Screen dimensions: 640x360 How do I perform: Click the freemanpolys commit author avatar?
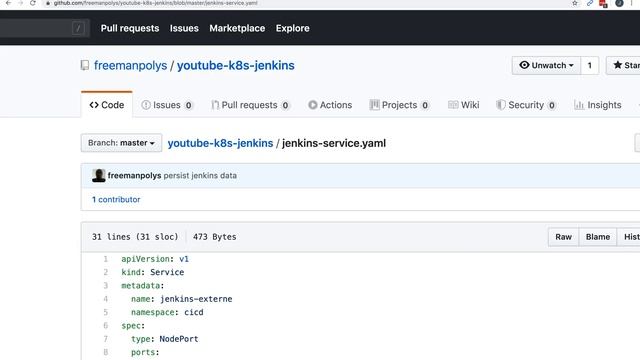point(98,176)
